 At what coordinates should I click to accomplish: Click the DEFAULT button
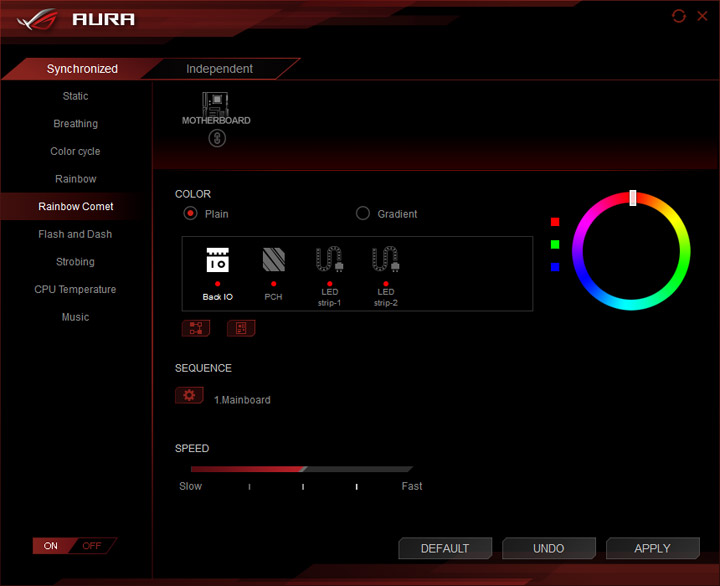point(445,548)
